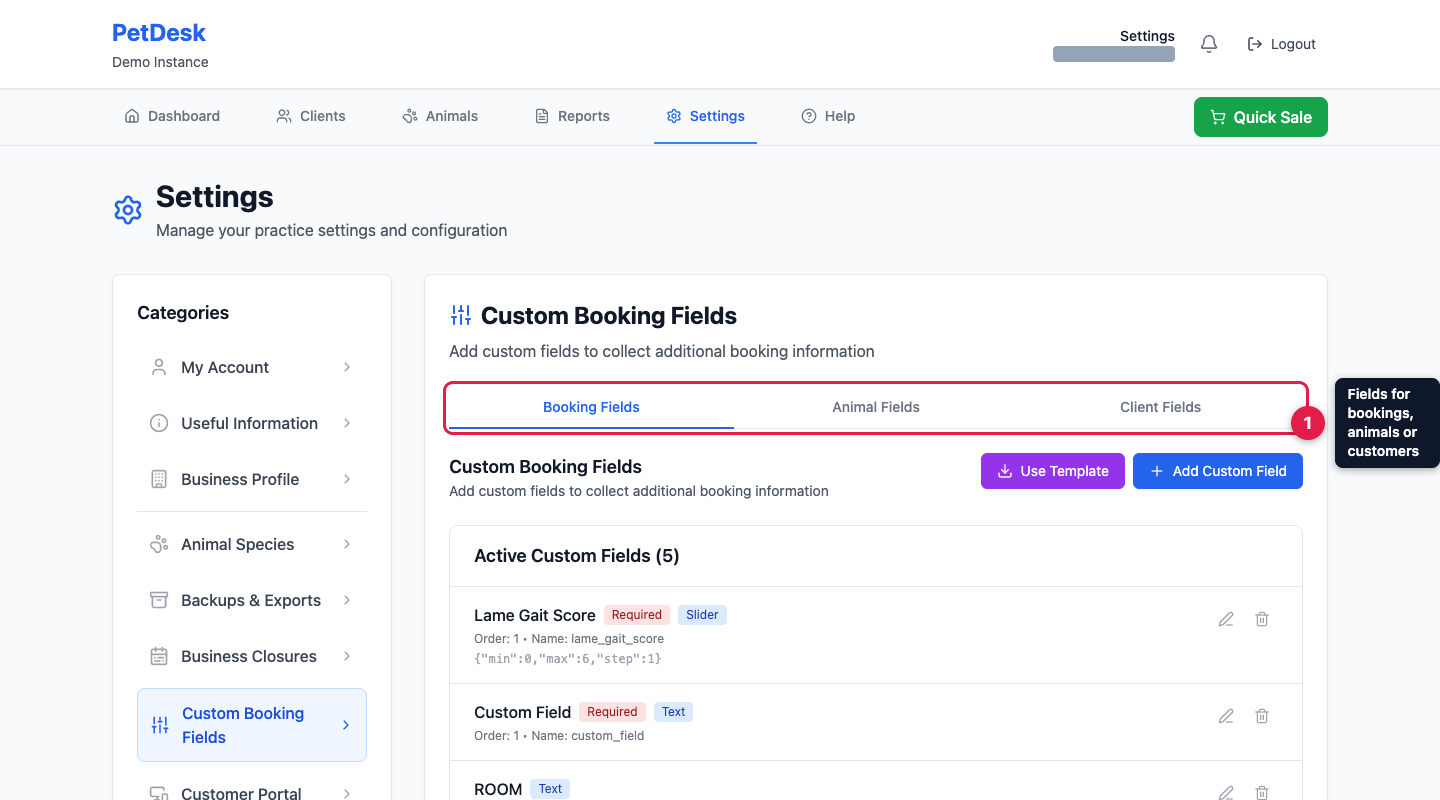Click the shopping cart icon in Quick Sale
Image resolution: width=1440 pixels, height=800 pixels.
point(1218,117)
